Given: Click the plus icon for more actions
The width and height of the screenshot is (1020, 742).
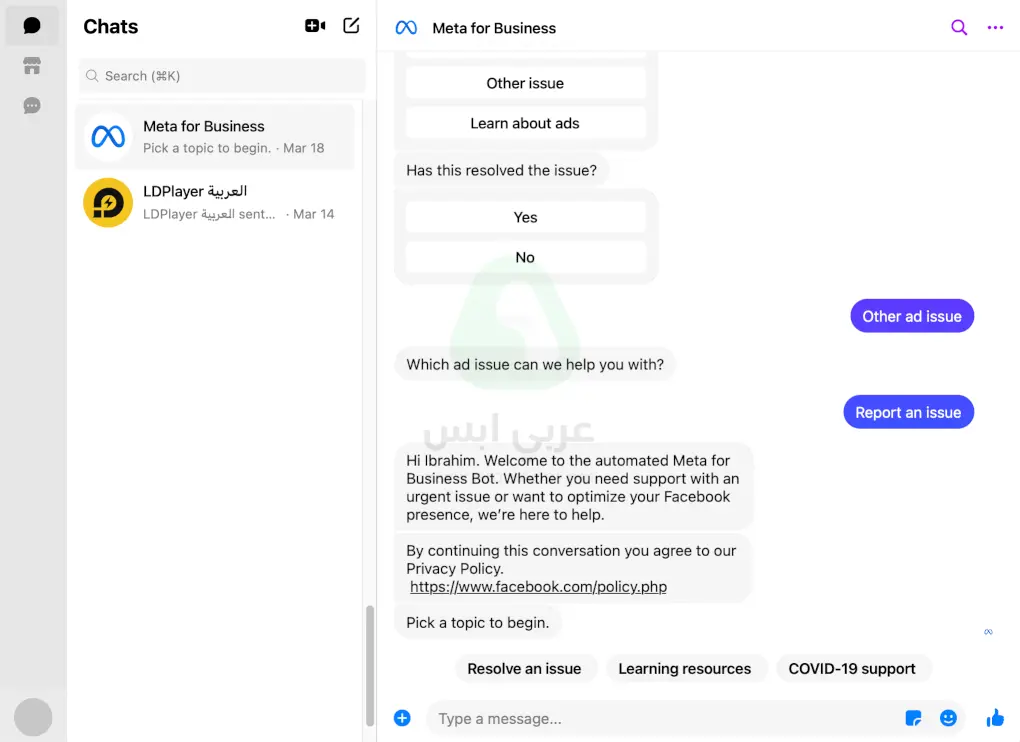Looking at the screenshot, I should 402,718.
